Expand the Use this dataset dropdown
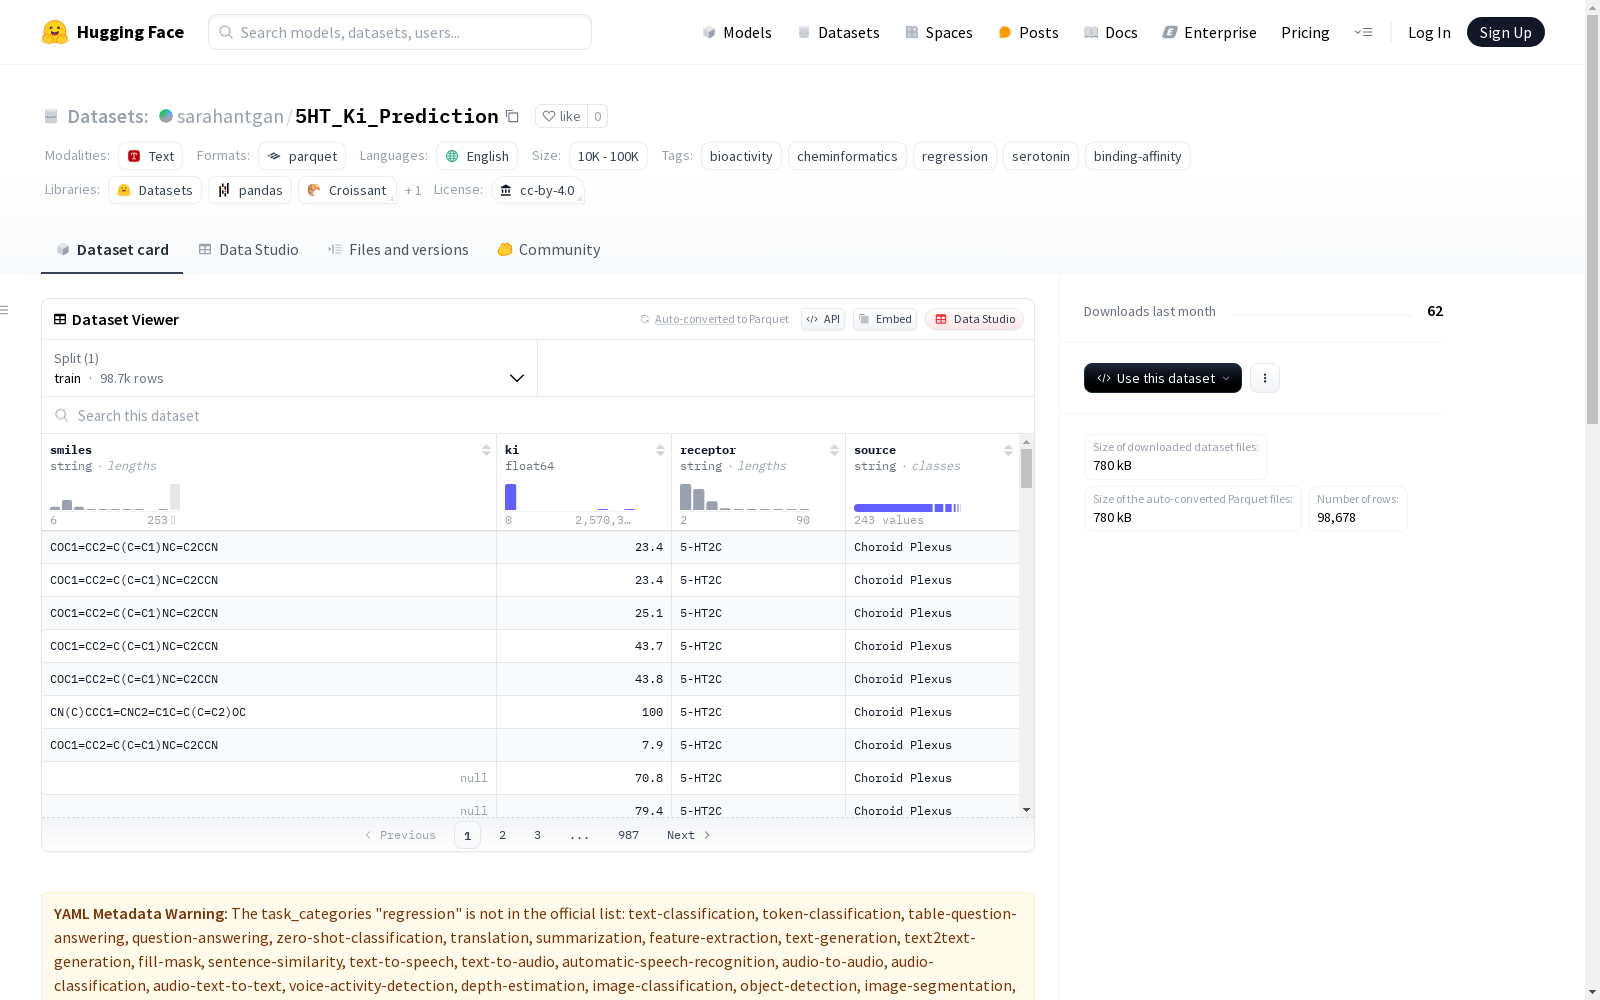 coord(1163,378)
